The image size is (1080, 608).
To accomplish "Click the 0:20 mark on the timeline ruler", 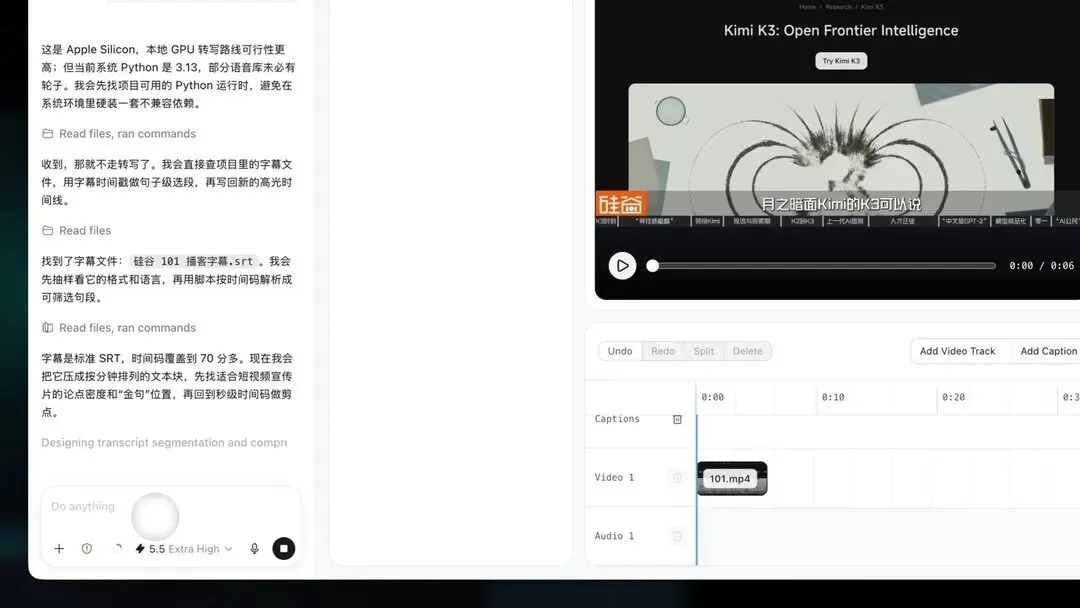I will pyautogui.click(x=953, y=397).
